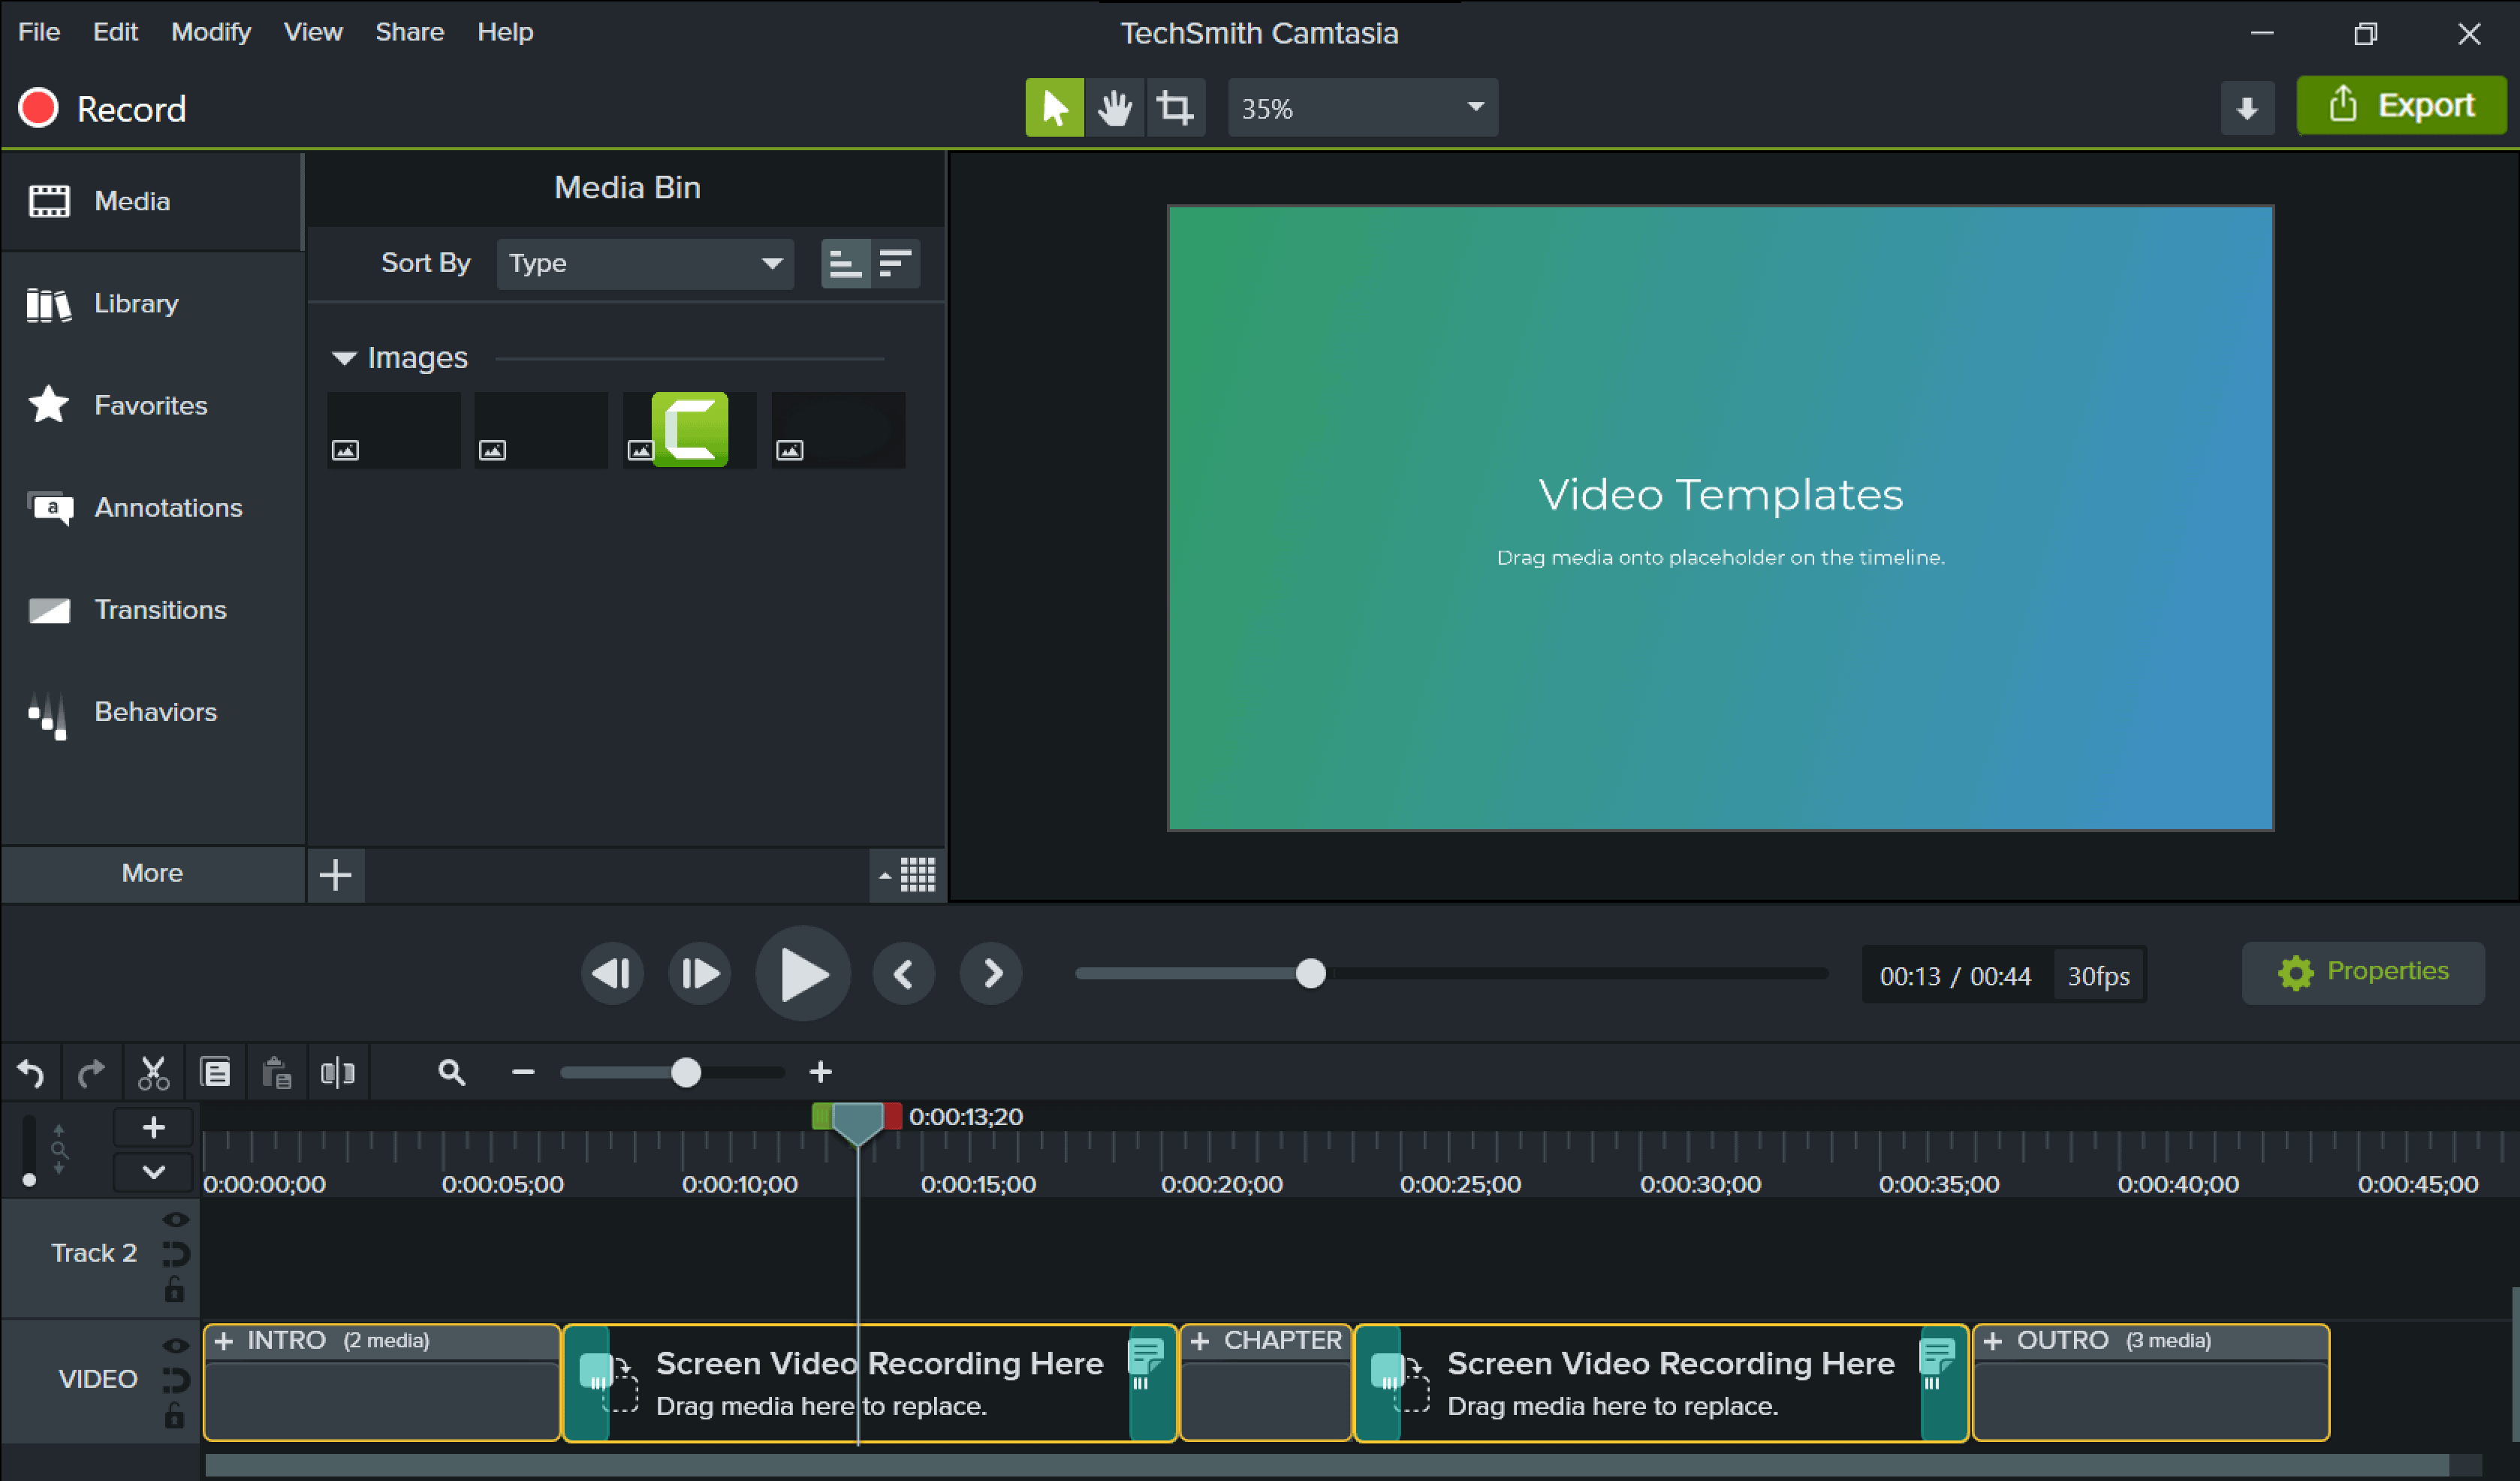Jump to next media with right chevron
This screenshot has width=2520, height=1481.
[991, 973]
